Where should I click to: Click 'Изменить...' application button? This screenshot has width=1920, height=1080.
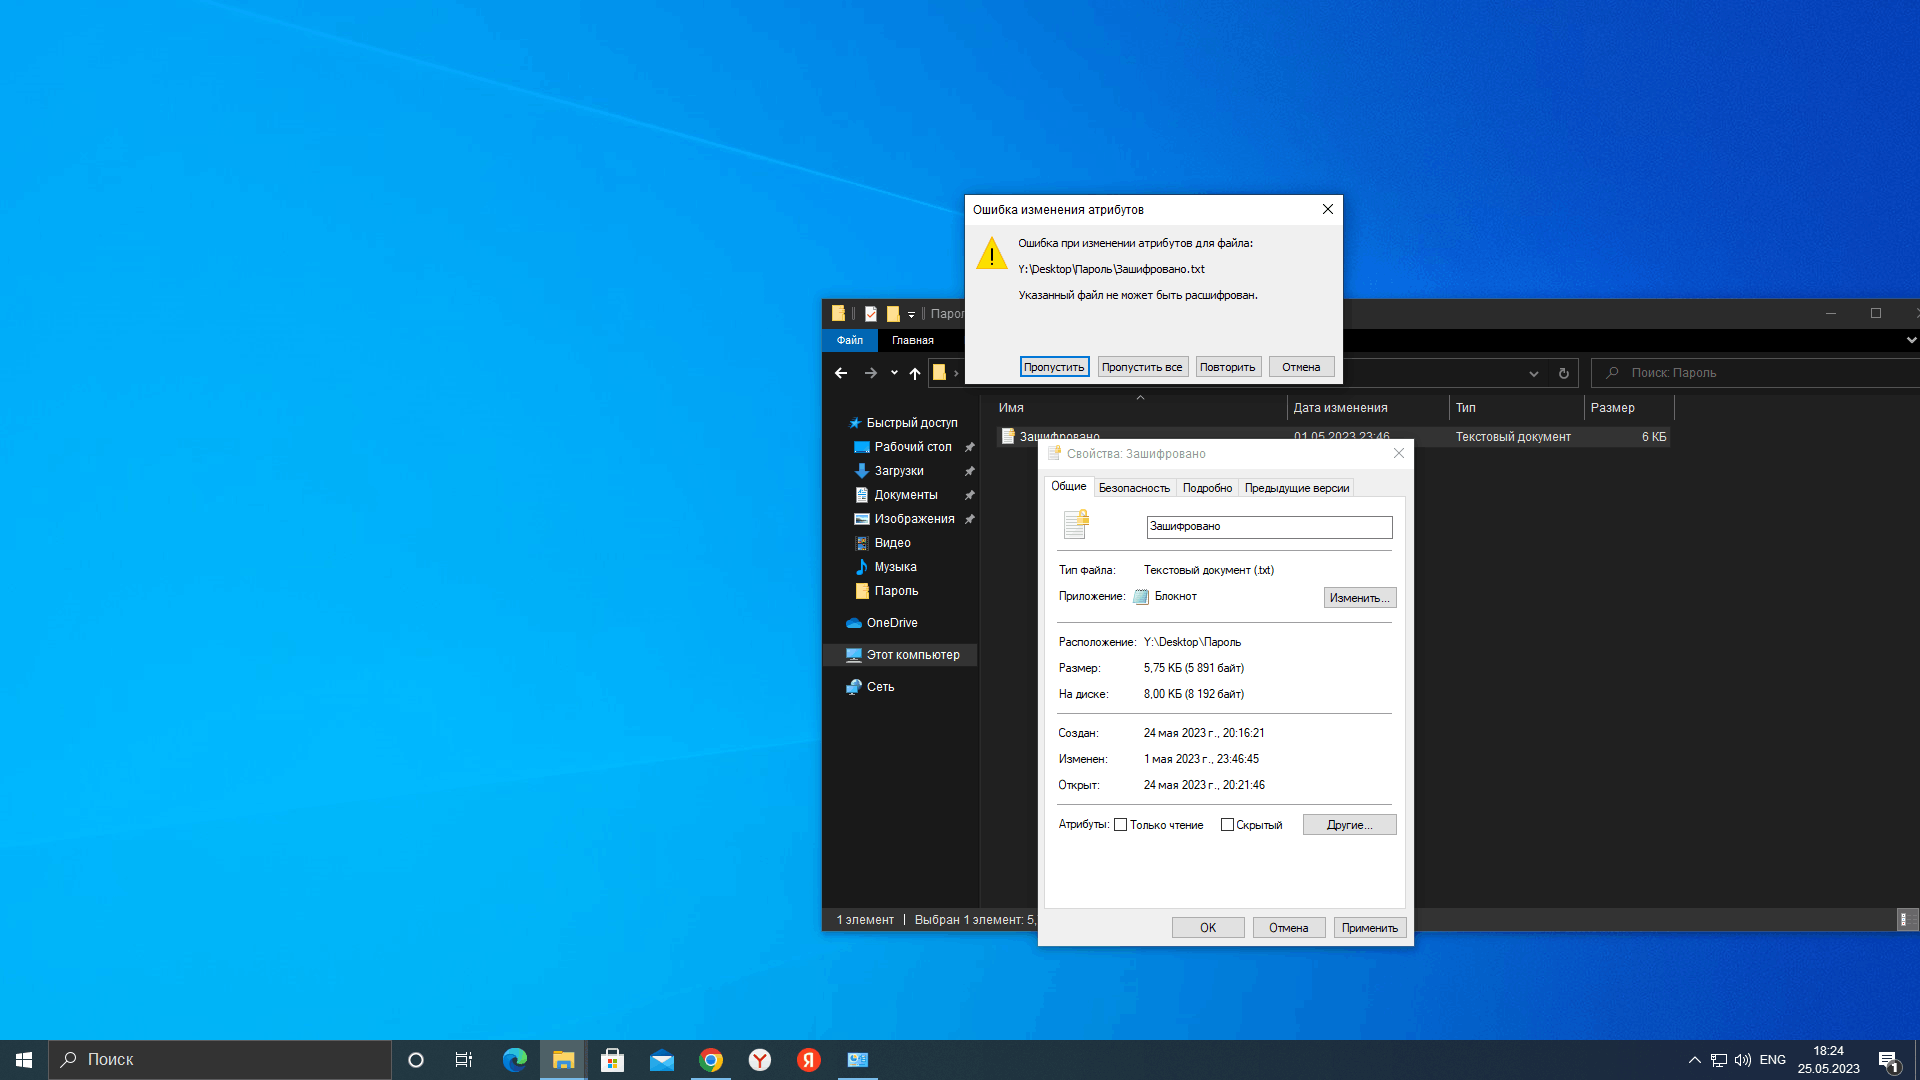click(1358, 597)
